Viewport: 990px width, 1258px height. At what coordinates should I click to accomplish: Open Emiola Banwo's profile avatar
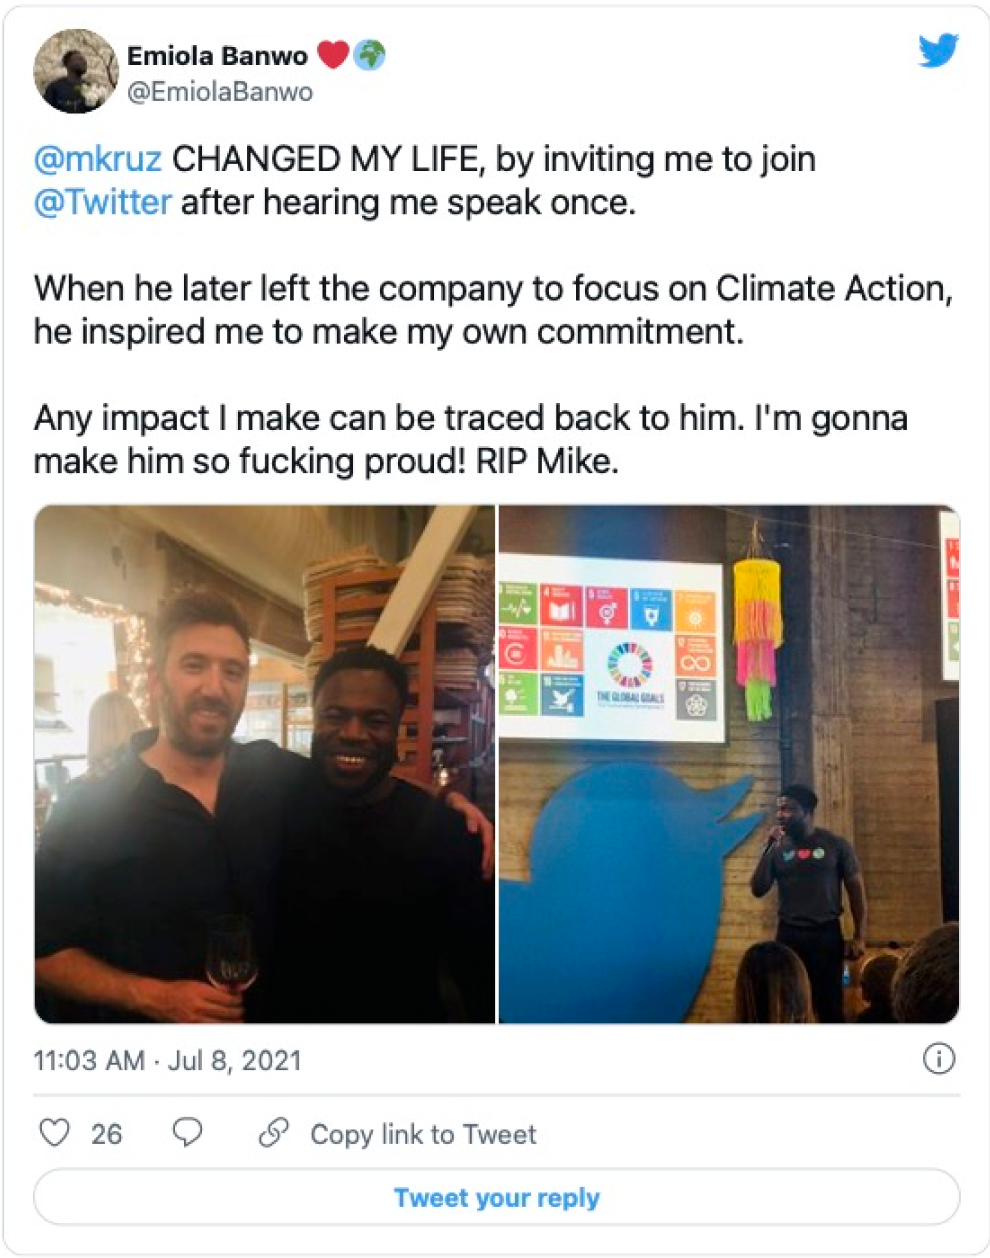coord(76,73)
